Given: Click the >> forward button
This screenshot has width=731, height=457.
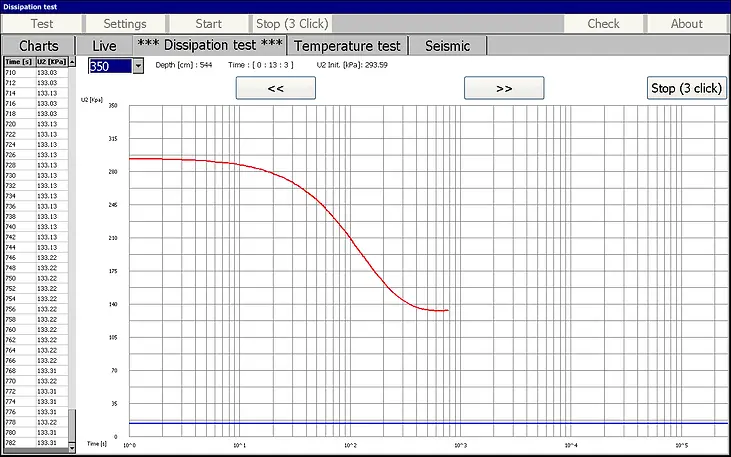Looking at the screenshot, I should tap(504, 88).
